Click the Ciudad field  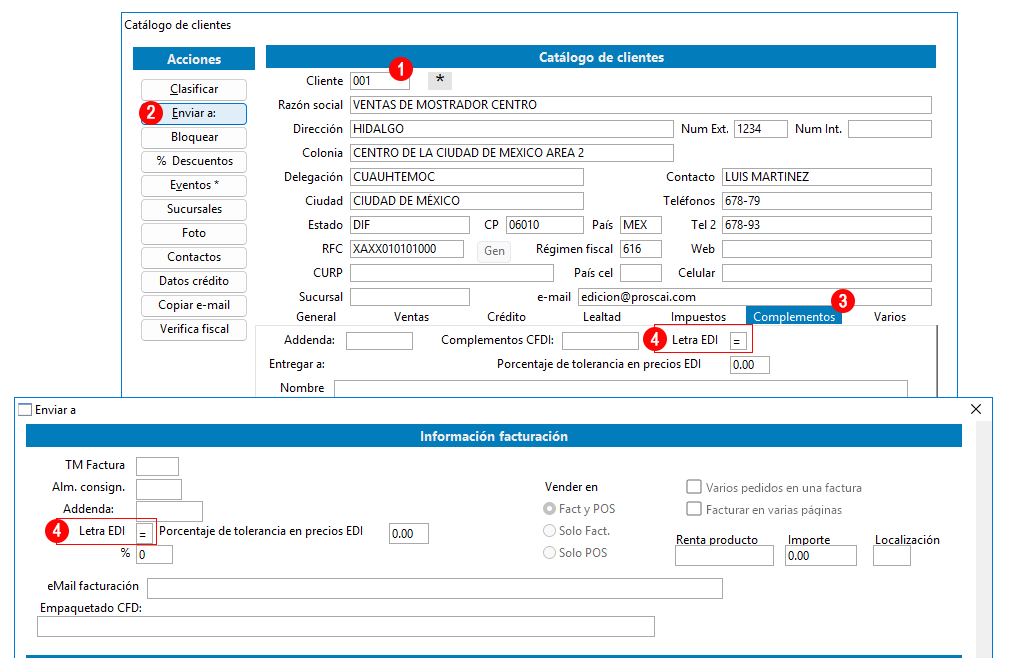[467, 200]
